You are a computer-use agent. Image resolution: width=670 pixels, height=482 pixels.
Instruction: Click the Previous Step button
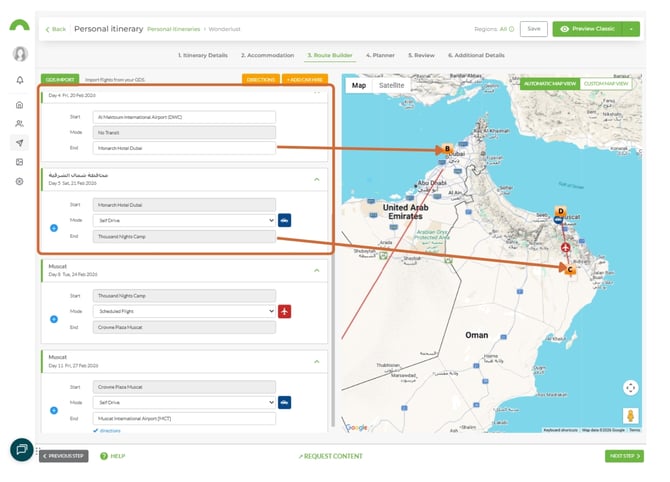[x=64, y=456]
